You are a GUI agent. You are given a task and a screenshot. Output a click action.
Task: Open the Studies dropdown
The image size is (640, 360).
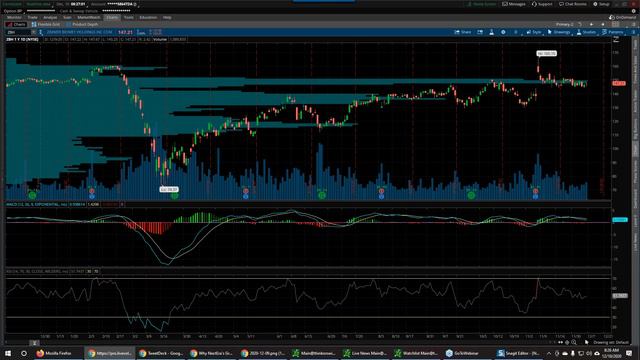(x=586, y=32)
